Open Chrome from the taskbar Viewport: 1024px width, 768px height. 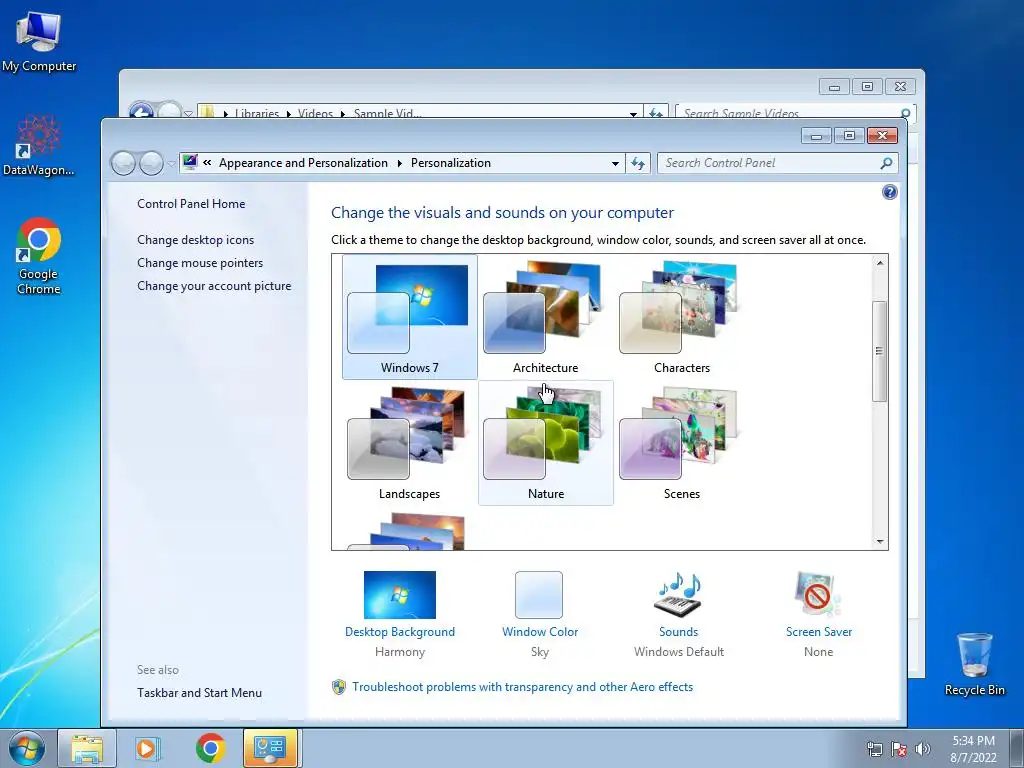point(210,748)
